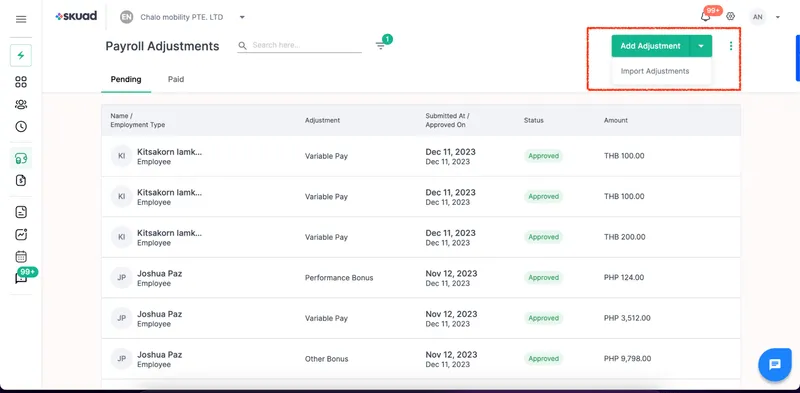Open the messages sidebar icon with 99+ badge

(x=21, y=278)
